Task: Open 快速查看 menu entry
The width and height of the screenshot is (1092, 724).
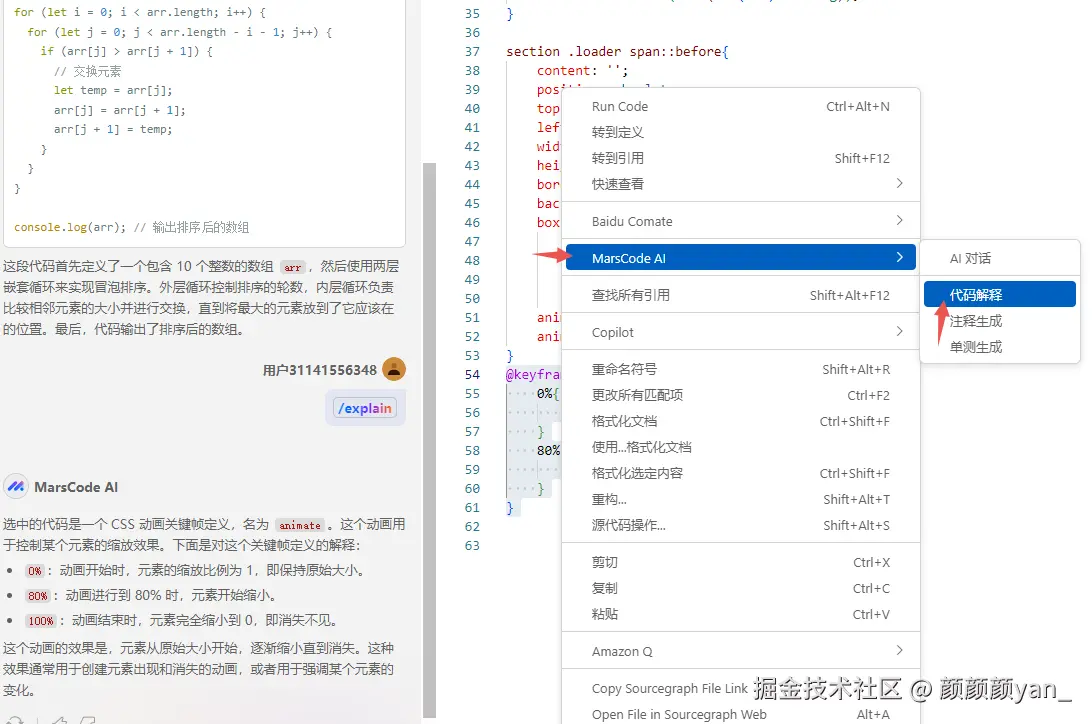Action: (741, 184)
